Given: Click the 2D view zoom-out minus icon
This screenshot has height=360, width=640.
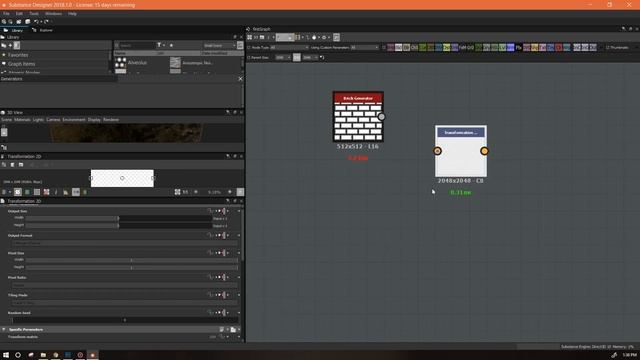Looking at the screenshot, I should tap(196, 192).
